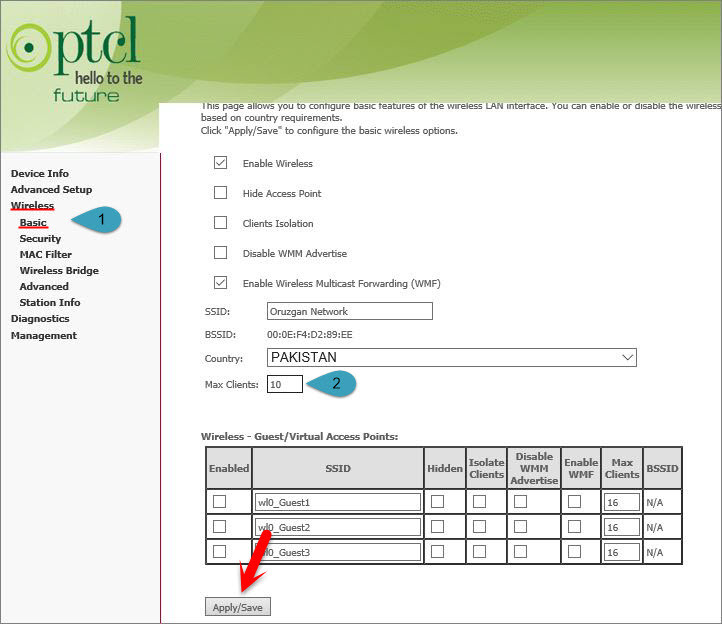Click Max Clients field for wl0_Guest2
This screenshot has height=624, width=722.
622,527
